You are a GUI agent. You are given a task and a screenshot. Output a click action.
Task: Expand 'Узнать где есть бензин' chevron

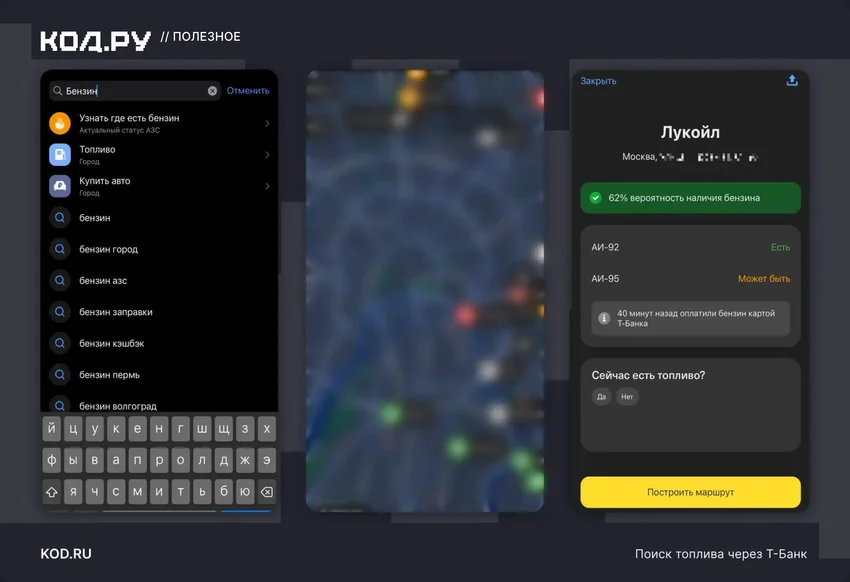pos(267,124)
